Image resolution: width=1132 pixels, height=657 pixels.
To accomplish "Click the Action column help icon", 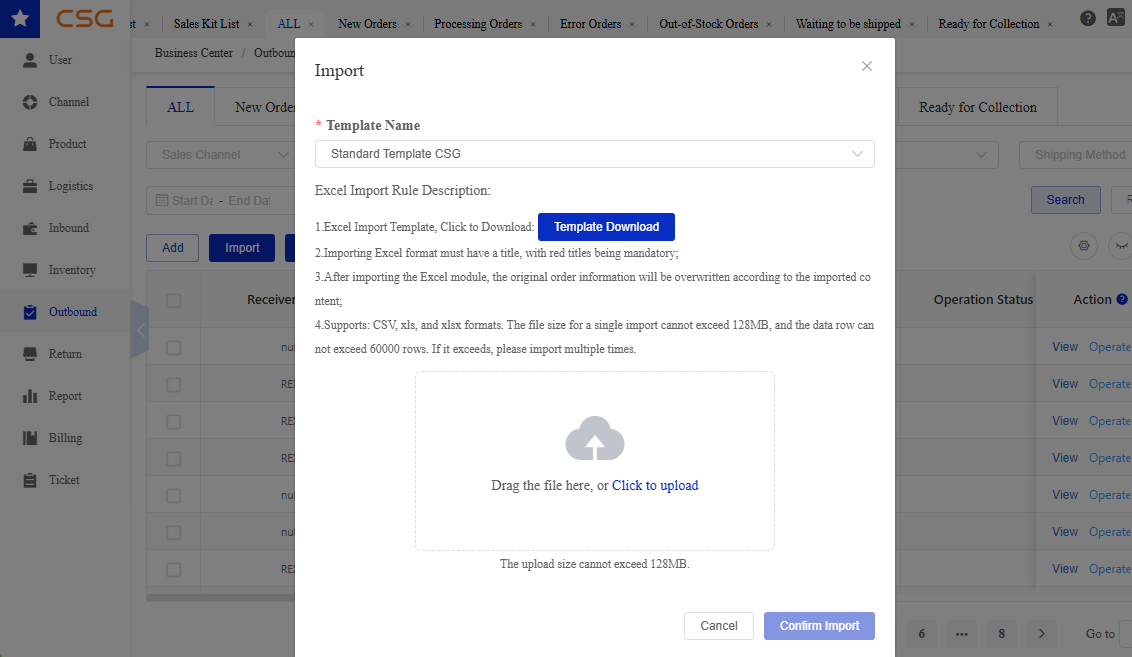I will point(1122,299).
